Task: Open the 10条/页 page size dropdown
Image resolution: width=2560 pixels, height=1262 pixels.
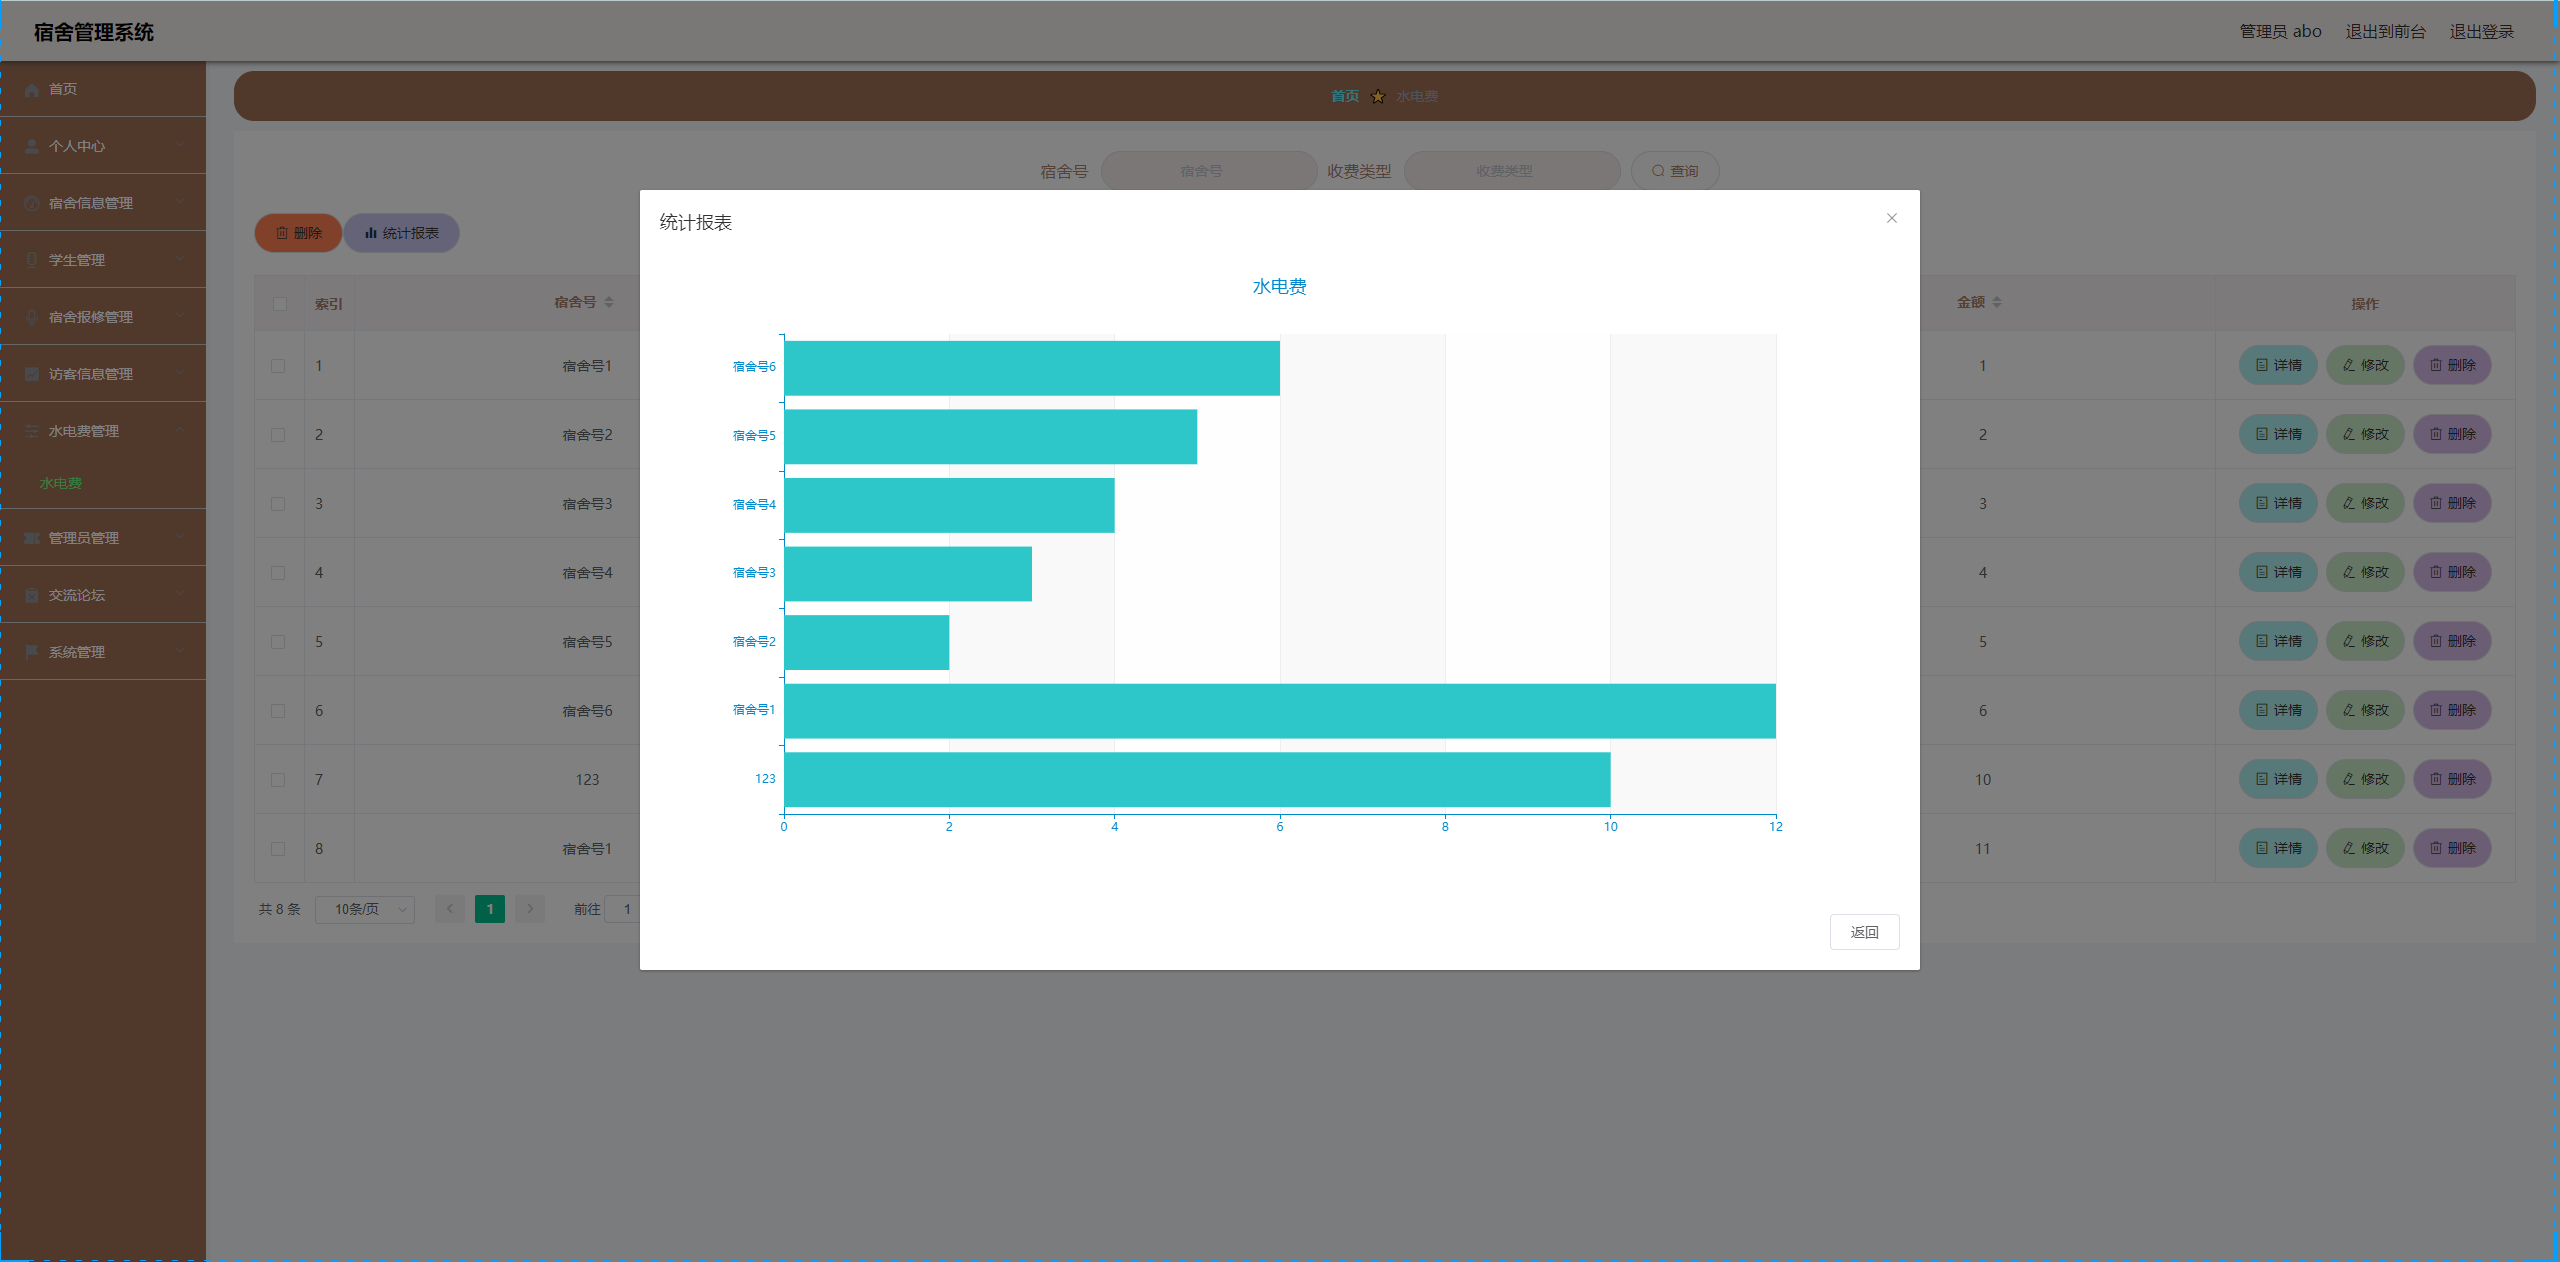Action: (x=365, y=909)
